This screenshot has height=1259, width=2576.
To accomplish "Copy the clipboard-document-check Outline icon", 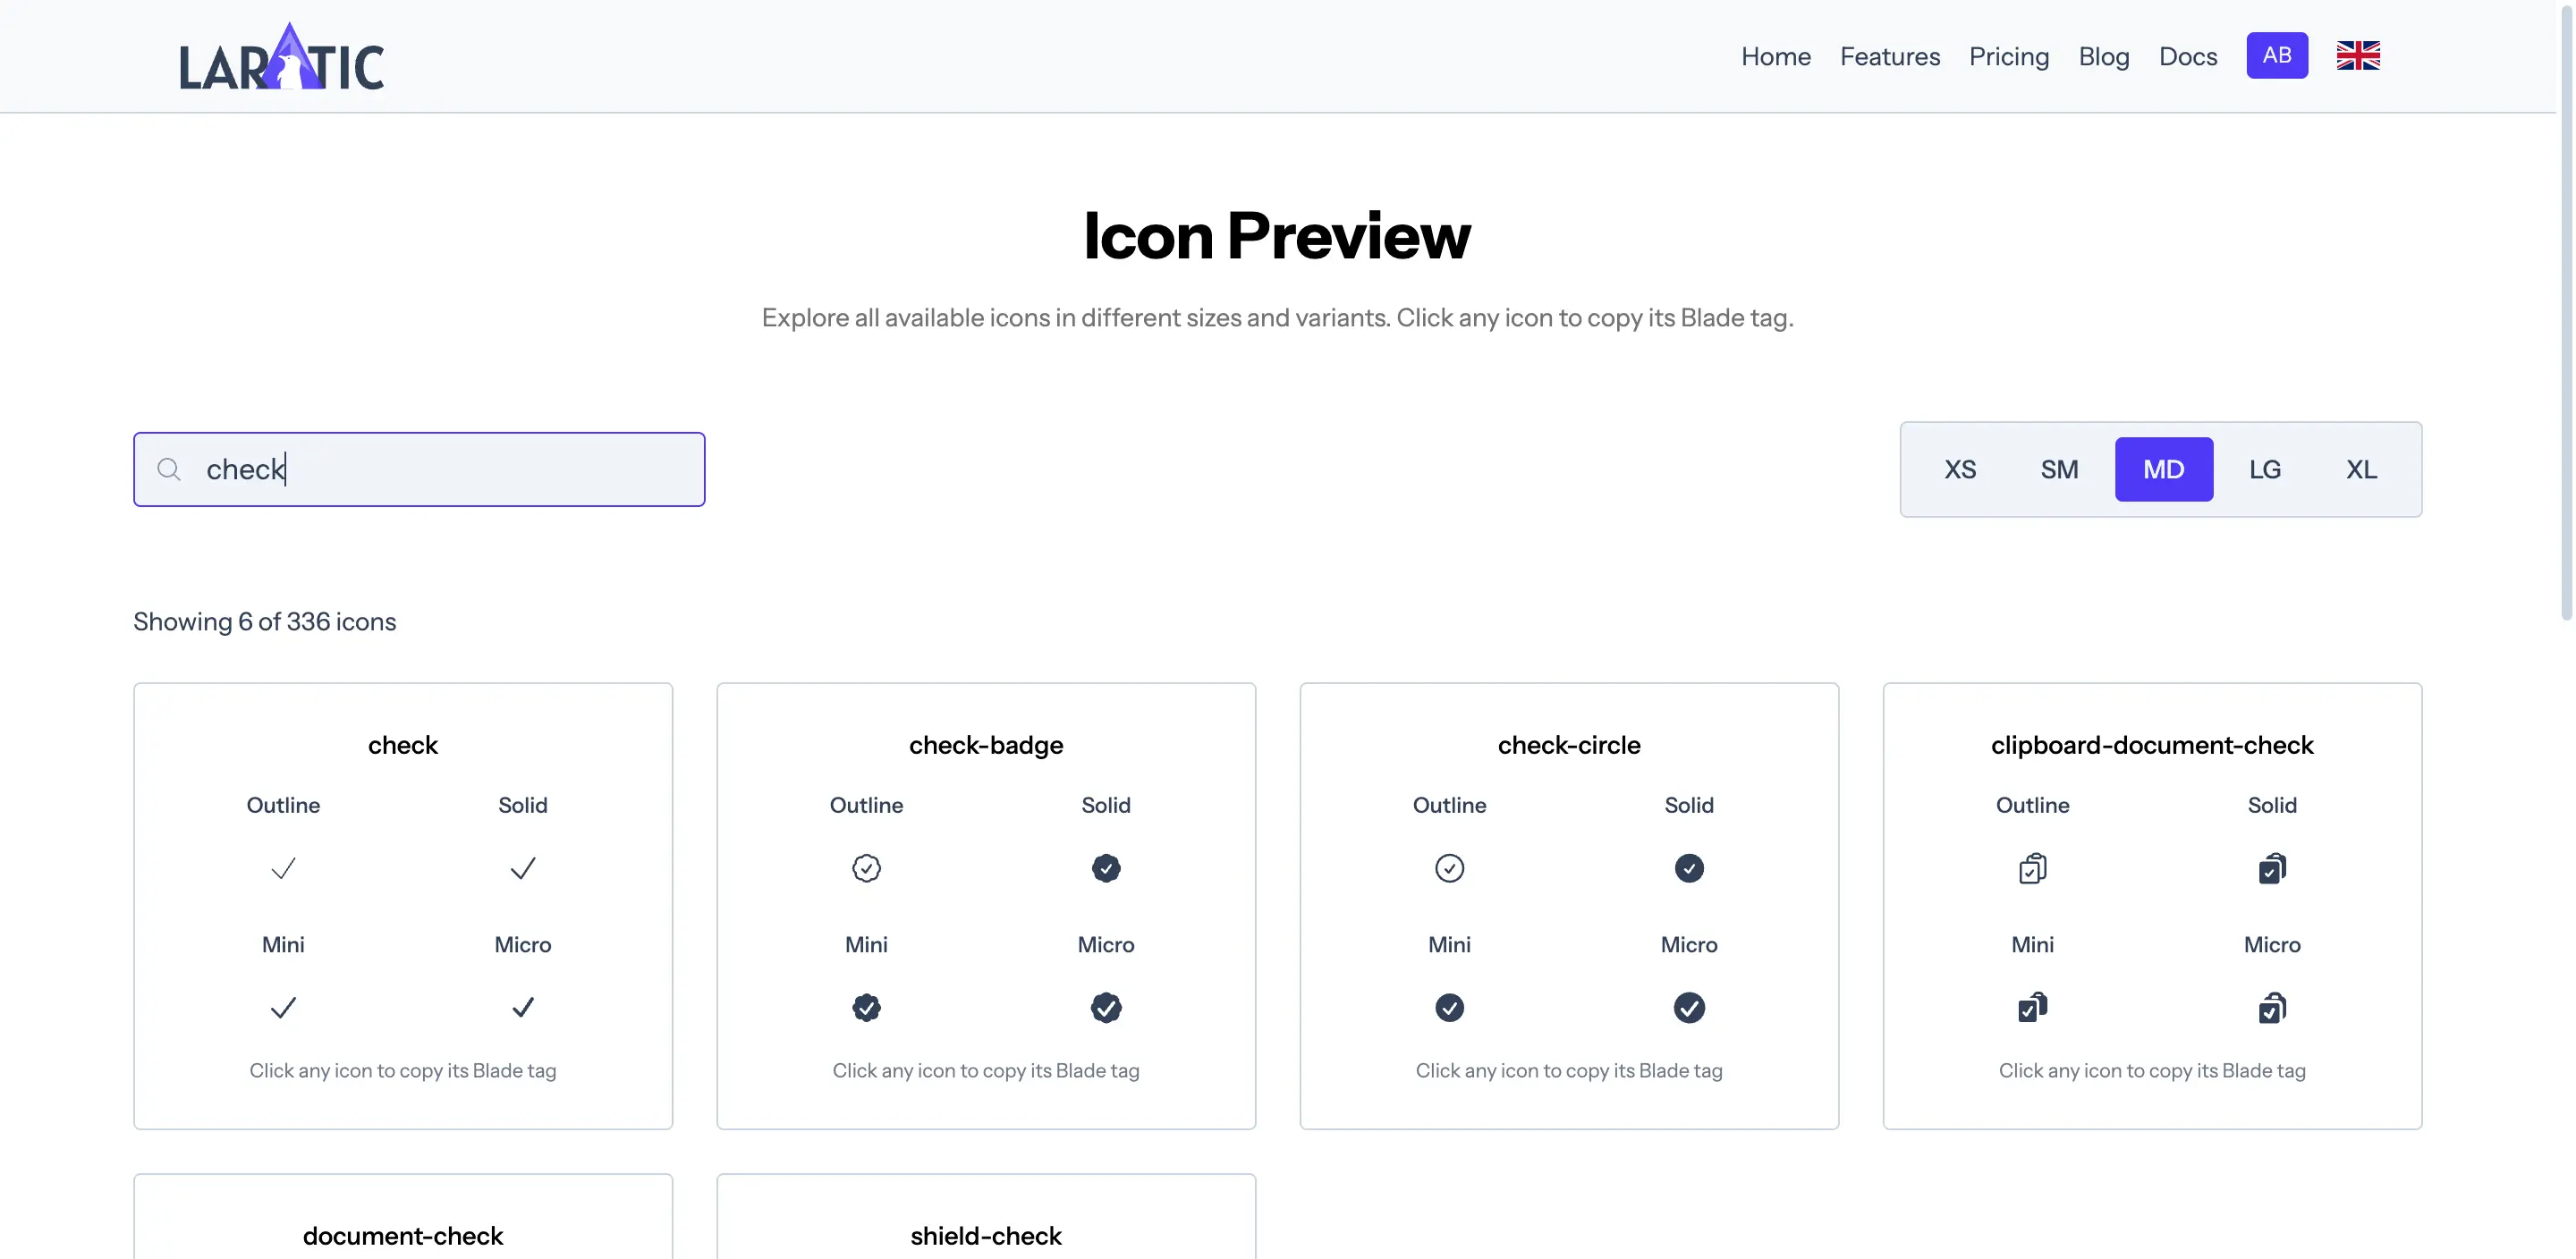I will point(2032,868).
